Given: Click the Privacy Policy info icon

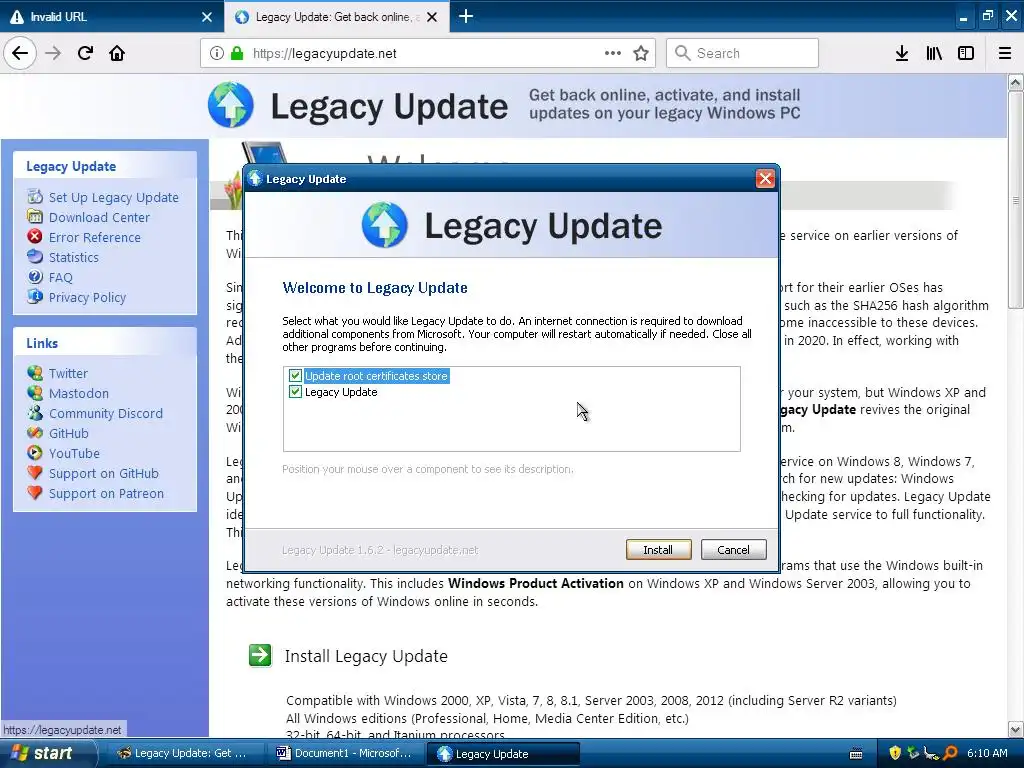Looking at the screenshot, I should pyautogui.click(x=35, y=296).
